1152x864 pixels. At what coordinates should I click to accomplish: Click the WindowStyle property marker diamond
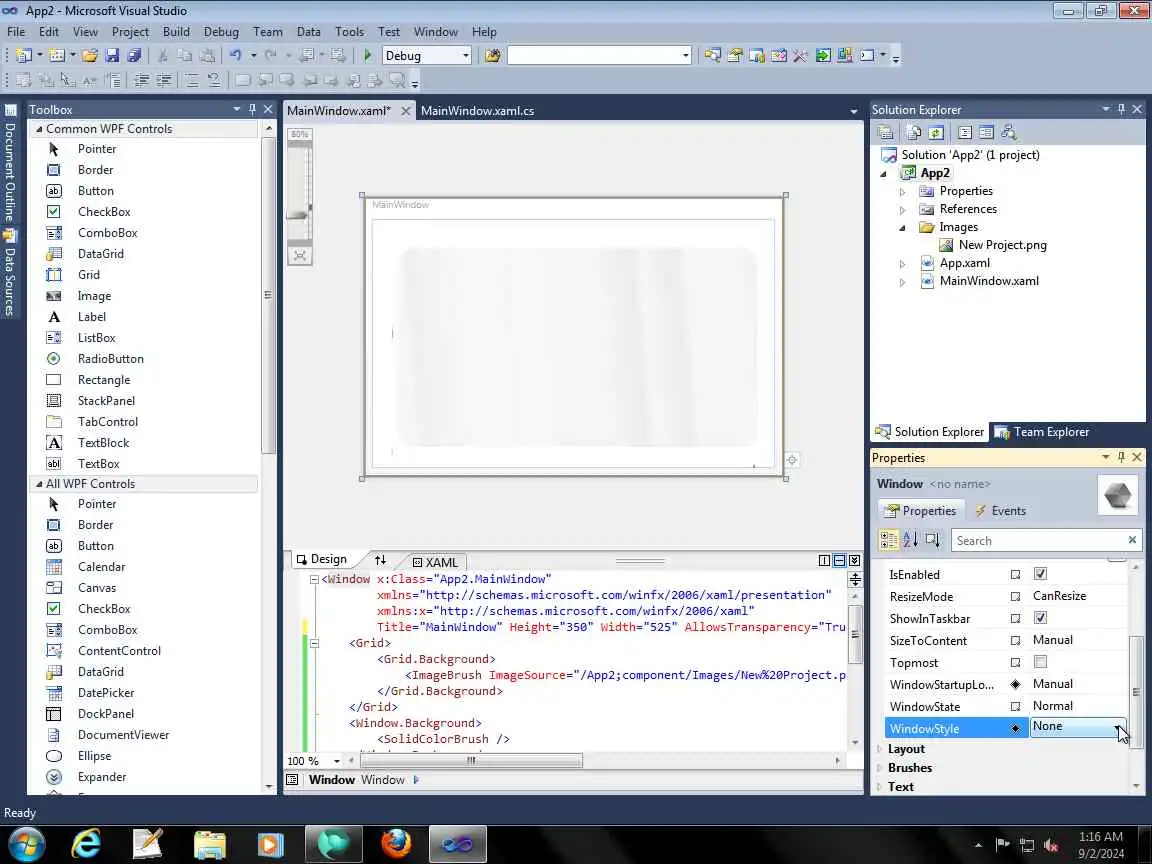coord(1015,728)
